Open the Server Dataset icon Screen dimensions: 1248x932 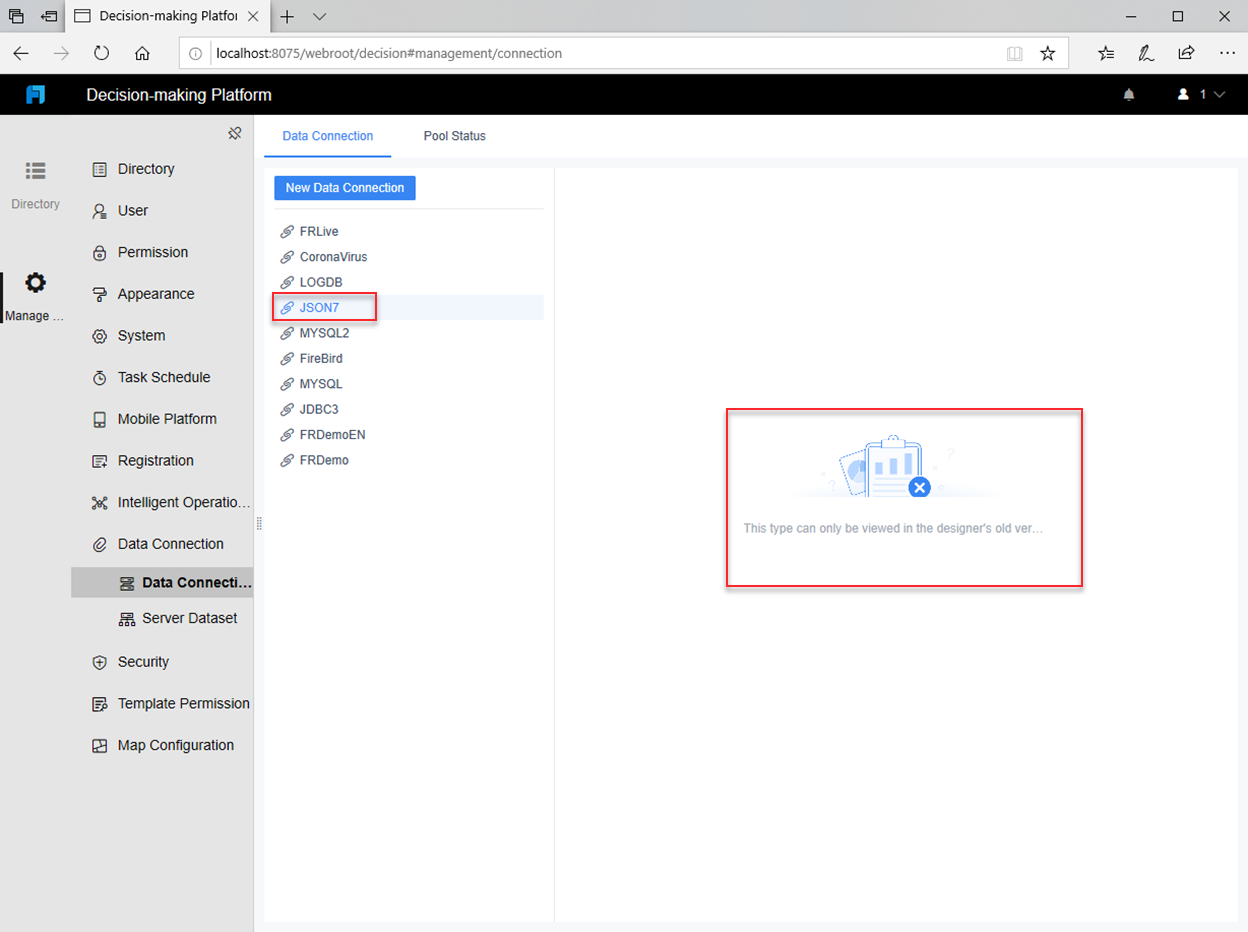[x=127, y=618]
